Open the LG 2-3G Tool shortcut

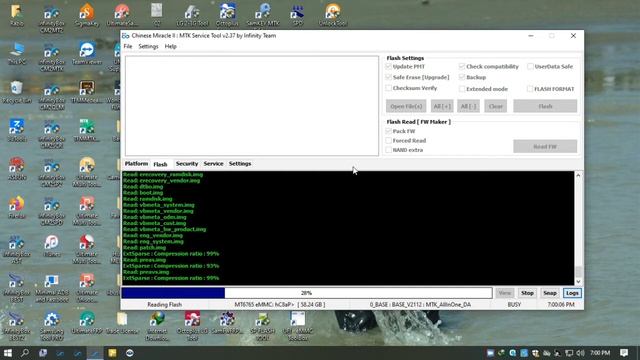192,16
